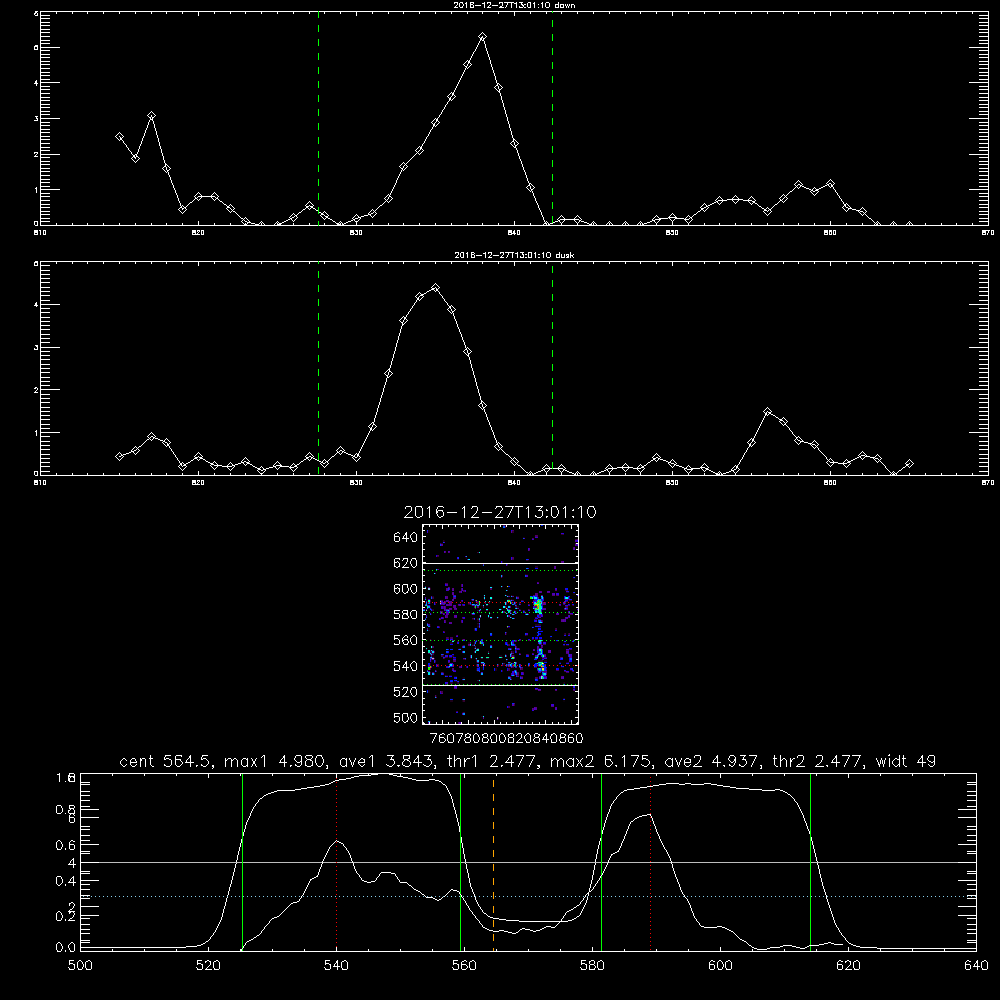Click heatmap y-axis label 540

(x=406, y=666)
